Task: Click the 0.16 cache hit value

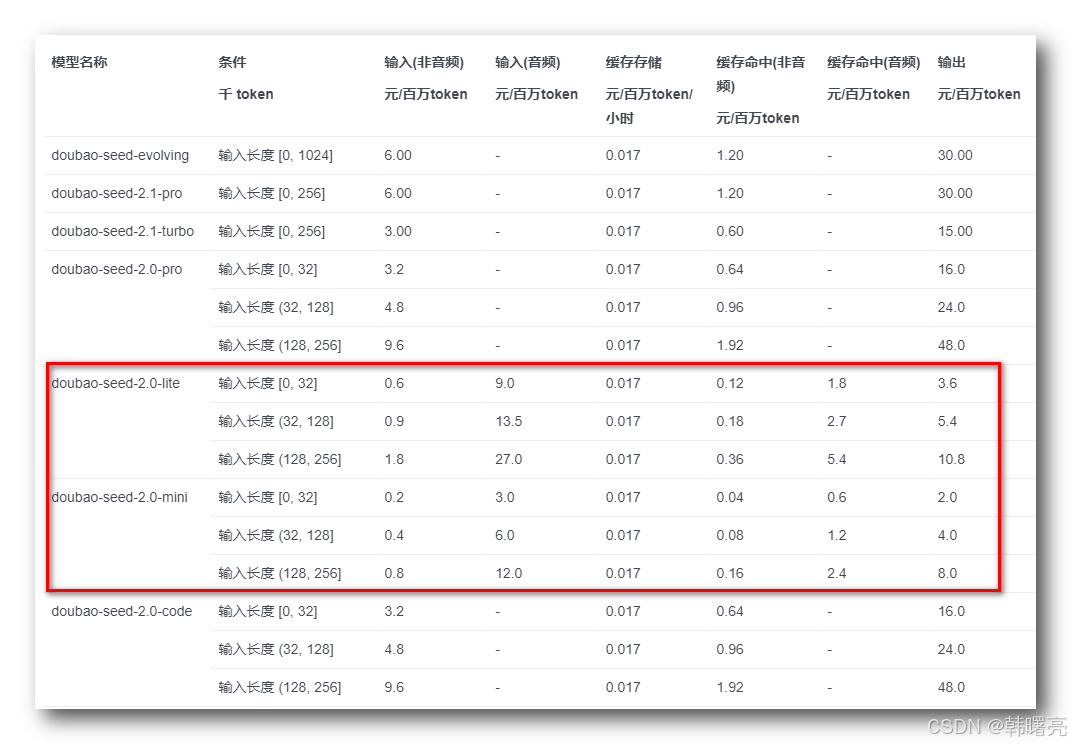Action: (730, 573)
